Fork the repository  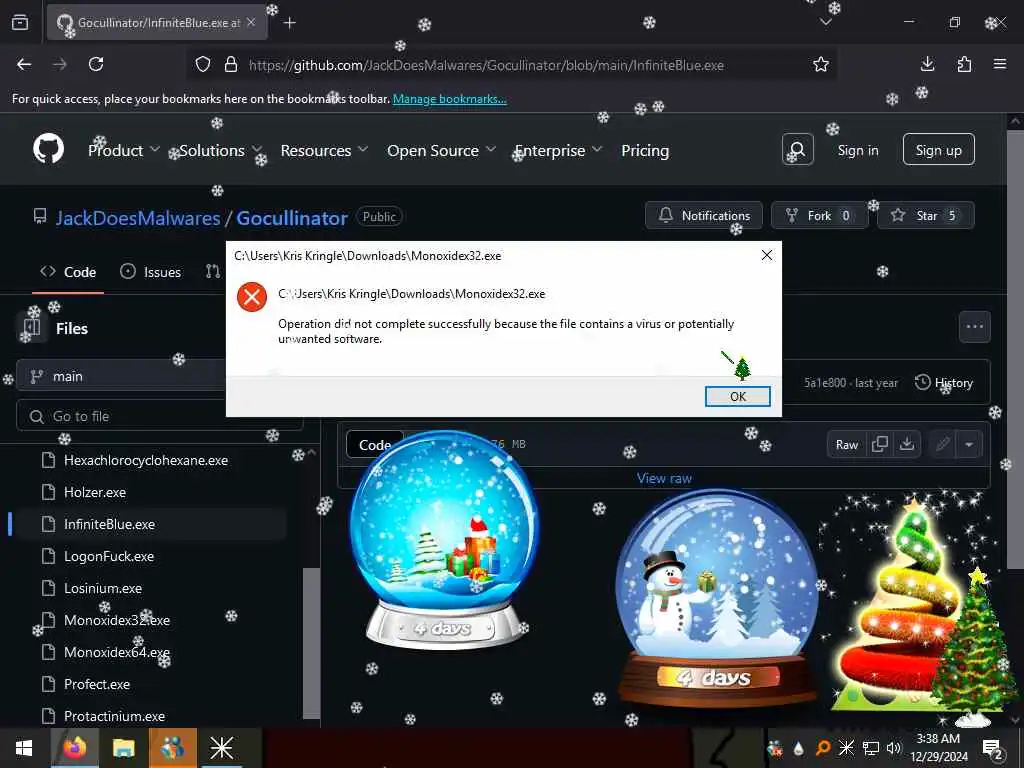(x=820, y=215)
